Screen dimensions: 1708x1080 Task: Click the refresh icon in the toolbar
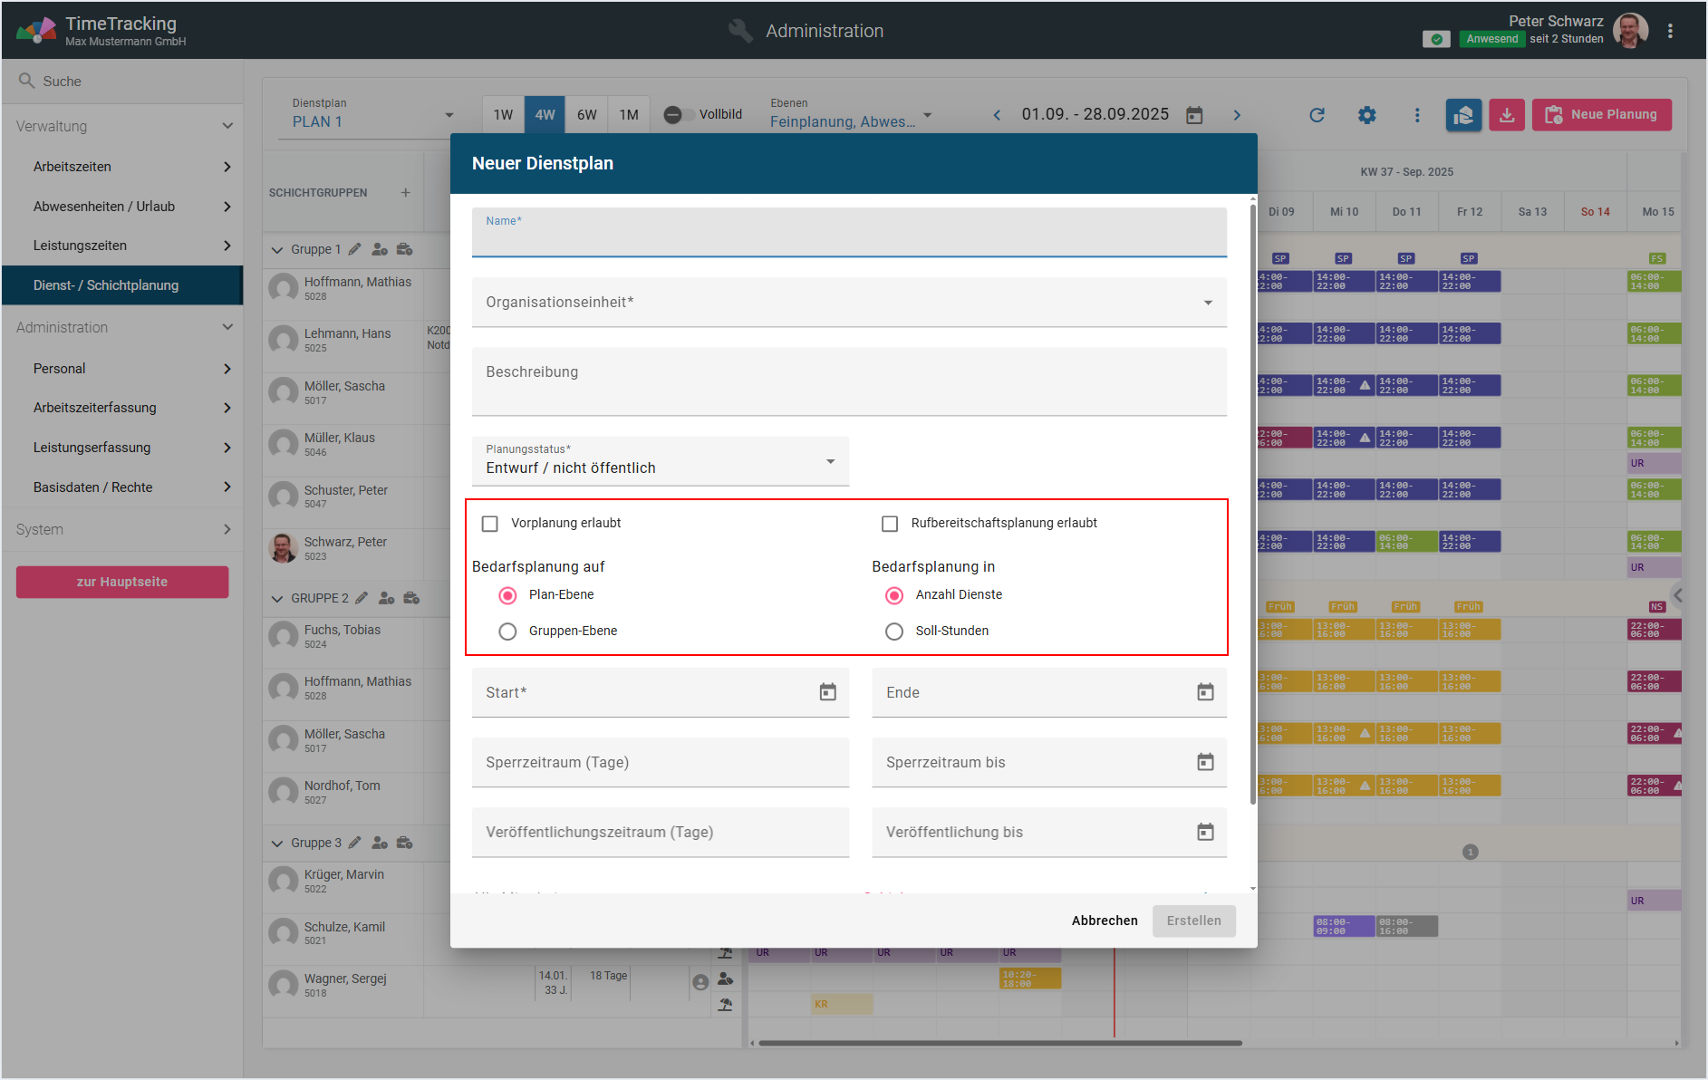(1317, 115)
